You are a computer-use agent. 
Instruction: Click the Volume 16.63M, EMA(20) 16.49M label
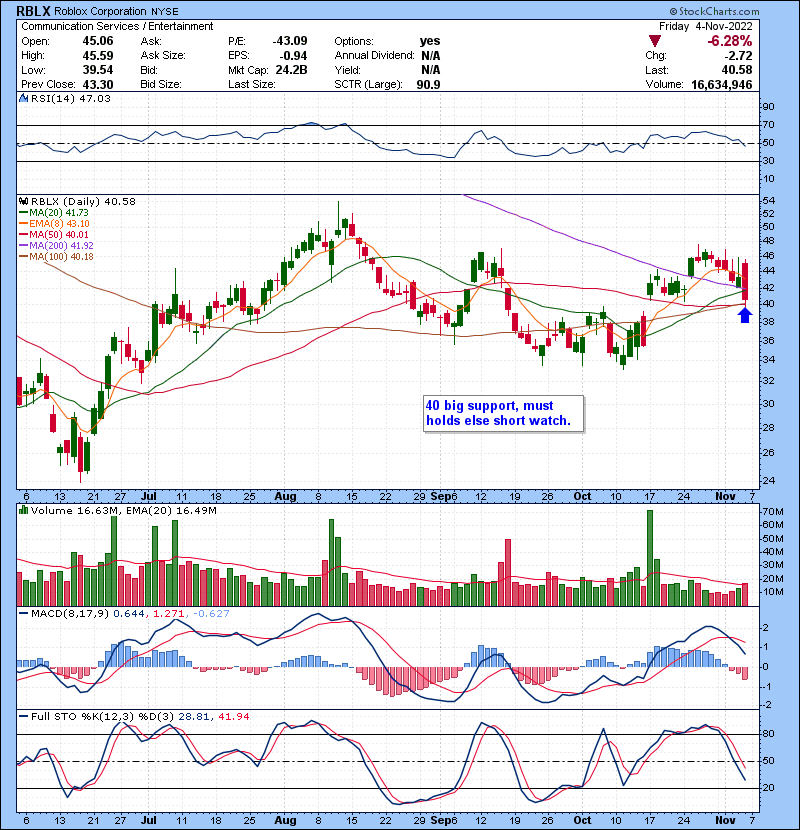coord(124,511)
